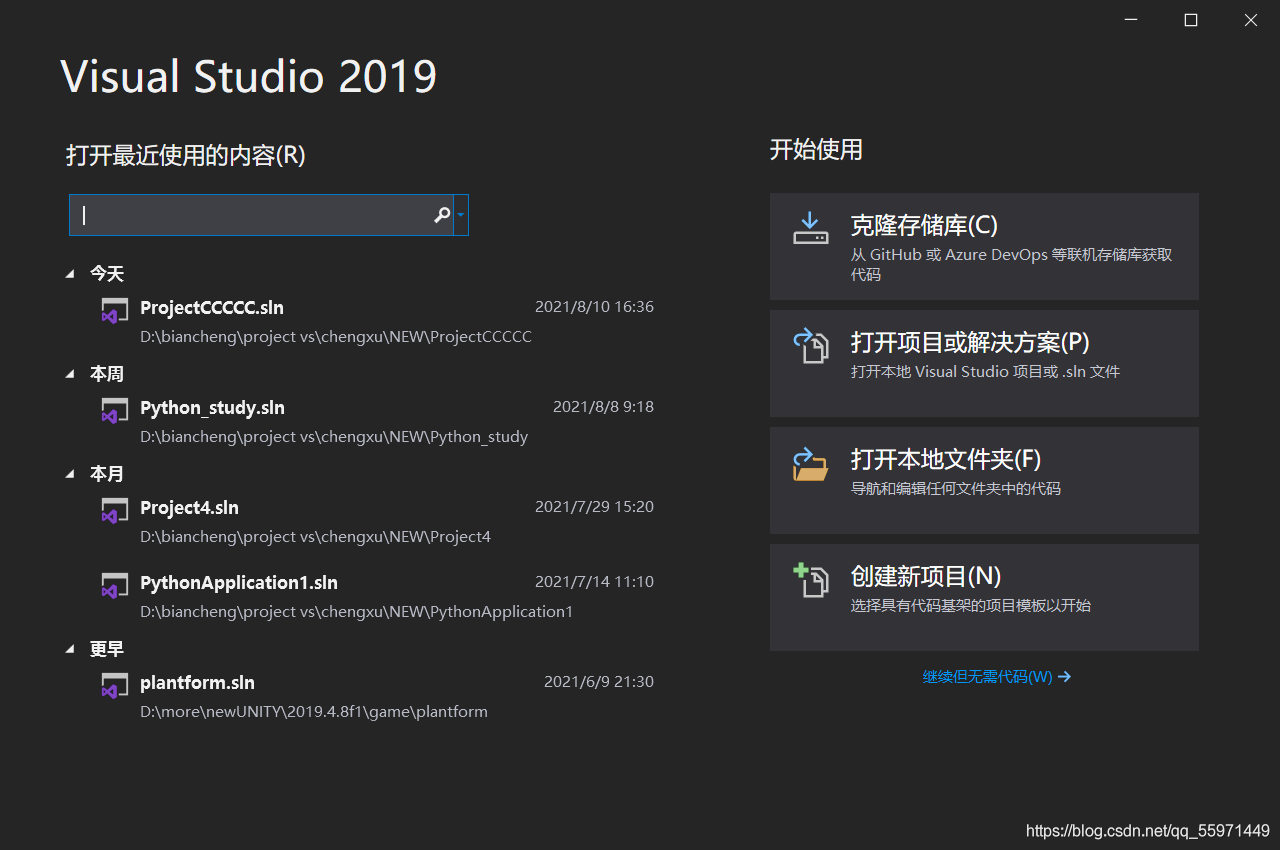Viewport: 1280px width, 850px height.
Task: Choose 打开项目或解决方案(P)
Action: (x=984, y=363)
